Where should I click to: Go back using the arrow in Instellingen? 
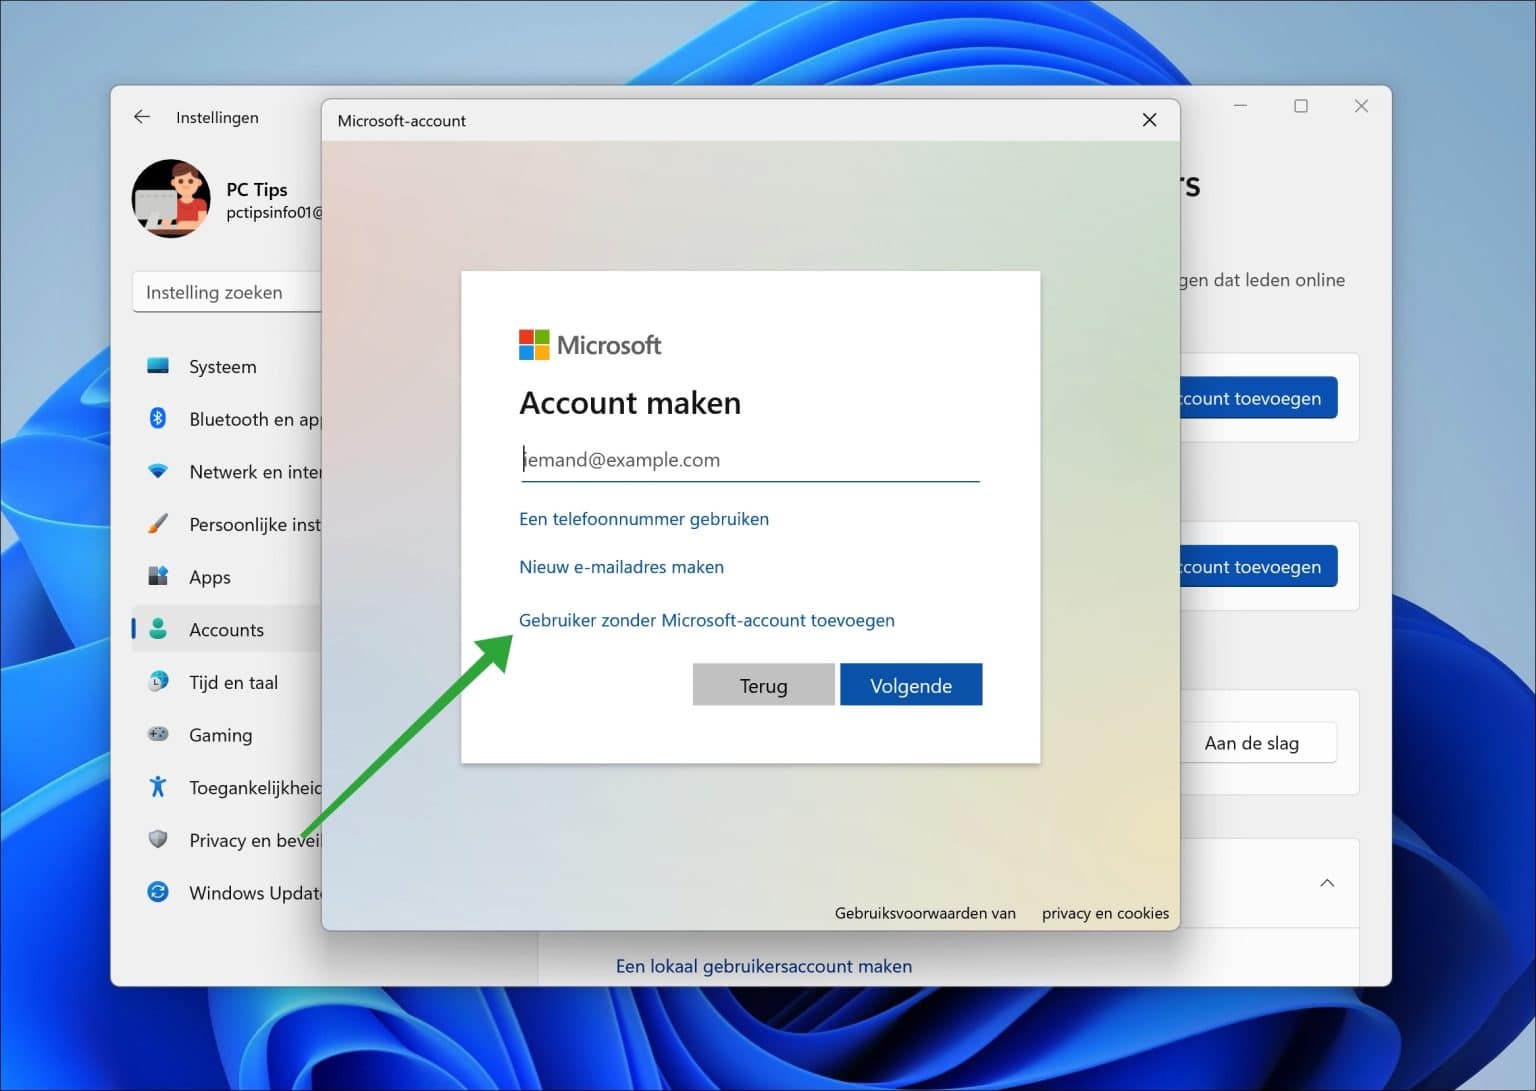click(141, 117)
